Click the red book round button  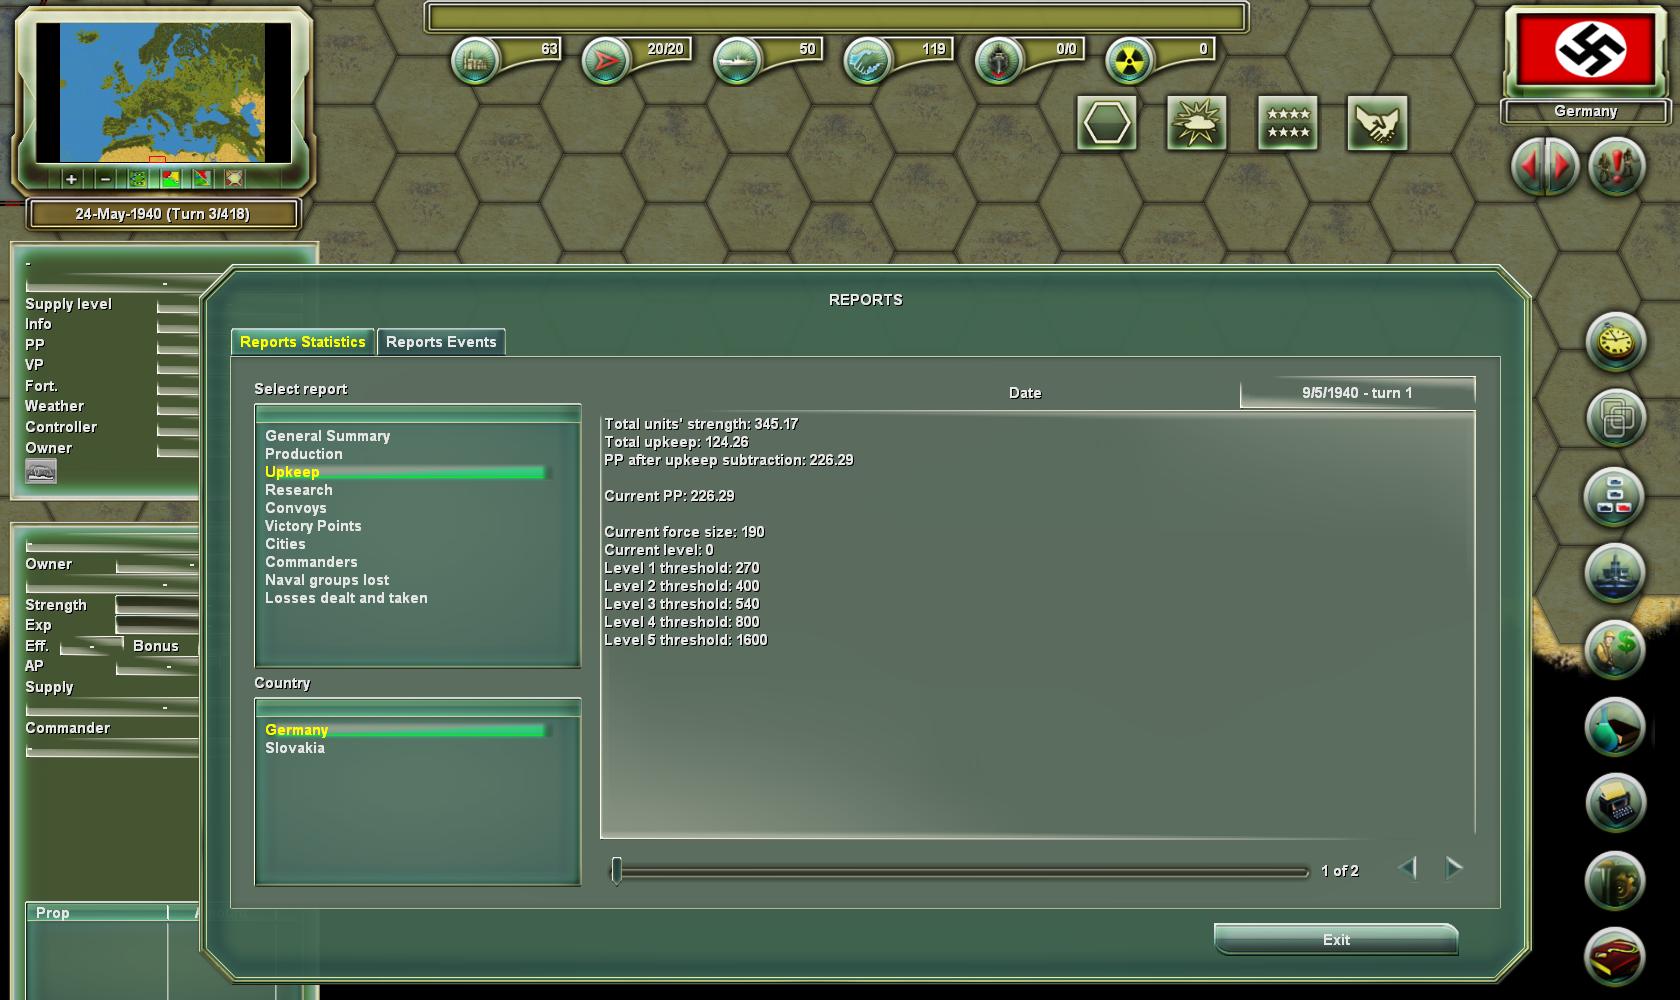(x=1616, y=957)
